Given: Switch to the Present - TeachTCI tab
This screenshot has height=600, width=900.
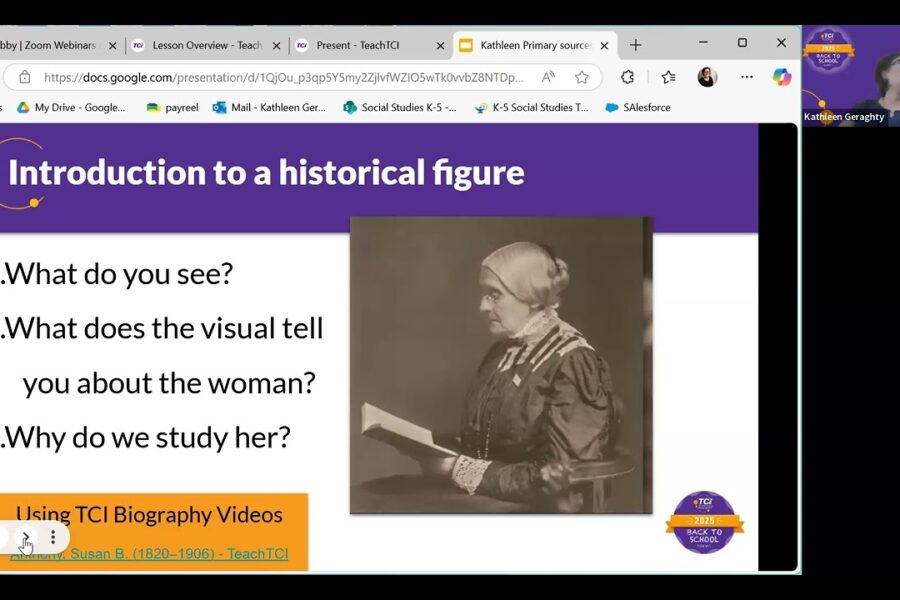Looking at the screenshot, I should click(x=370, y=45).
